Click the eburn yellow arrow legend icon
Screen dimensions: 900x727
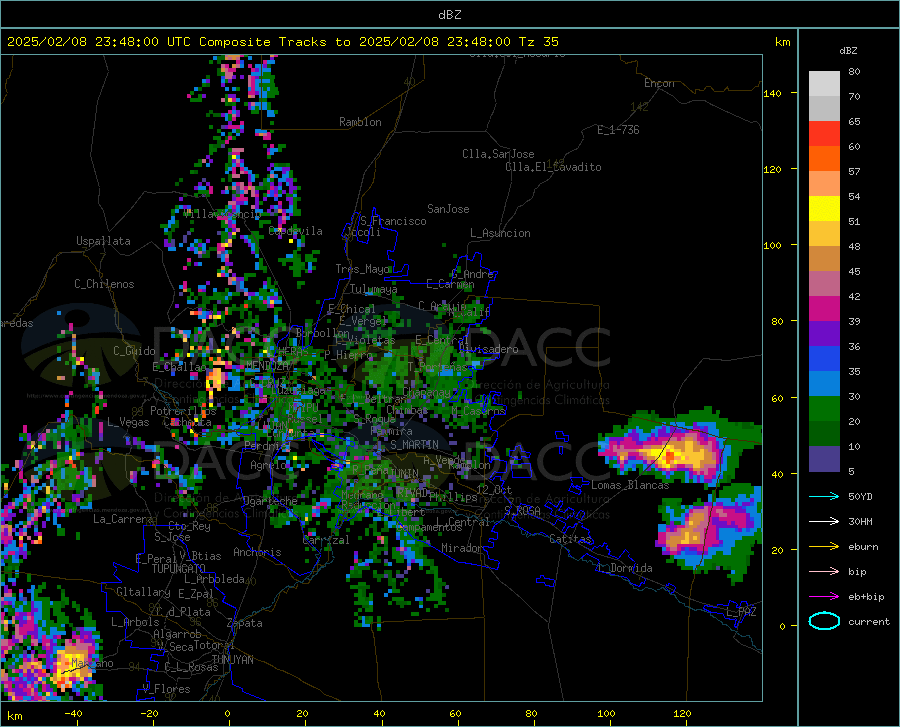click(x=824, y=547)
